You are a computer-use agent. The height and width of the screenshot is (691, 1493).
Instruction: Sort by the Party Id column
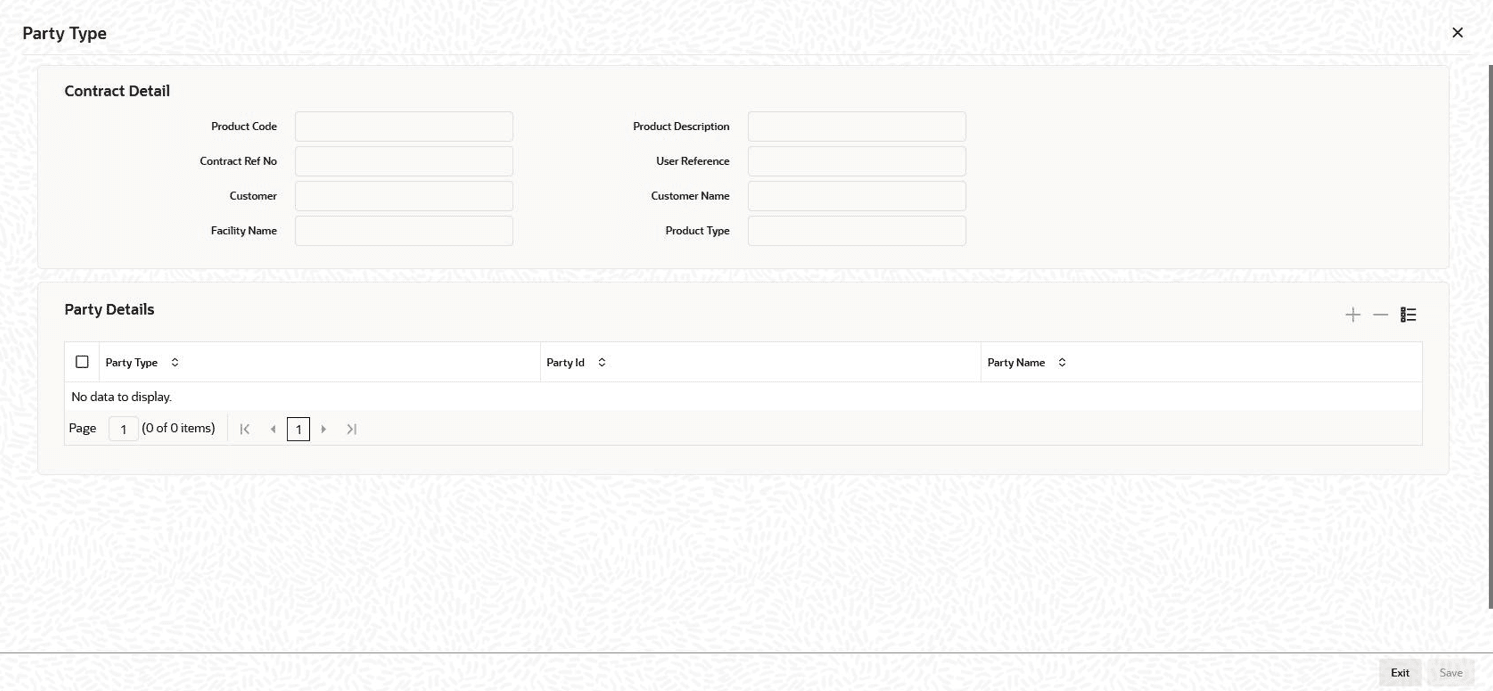[x=602, y=363]
